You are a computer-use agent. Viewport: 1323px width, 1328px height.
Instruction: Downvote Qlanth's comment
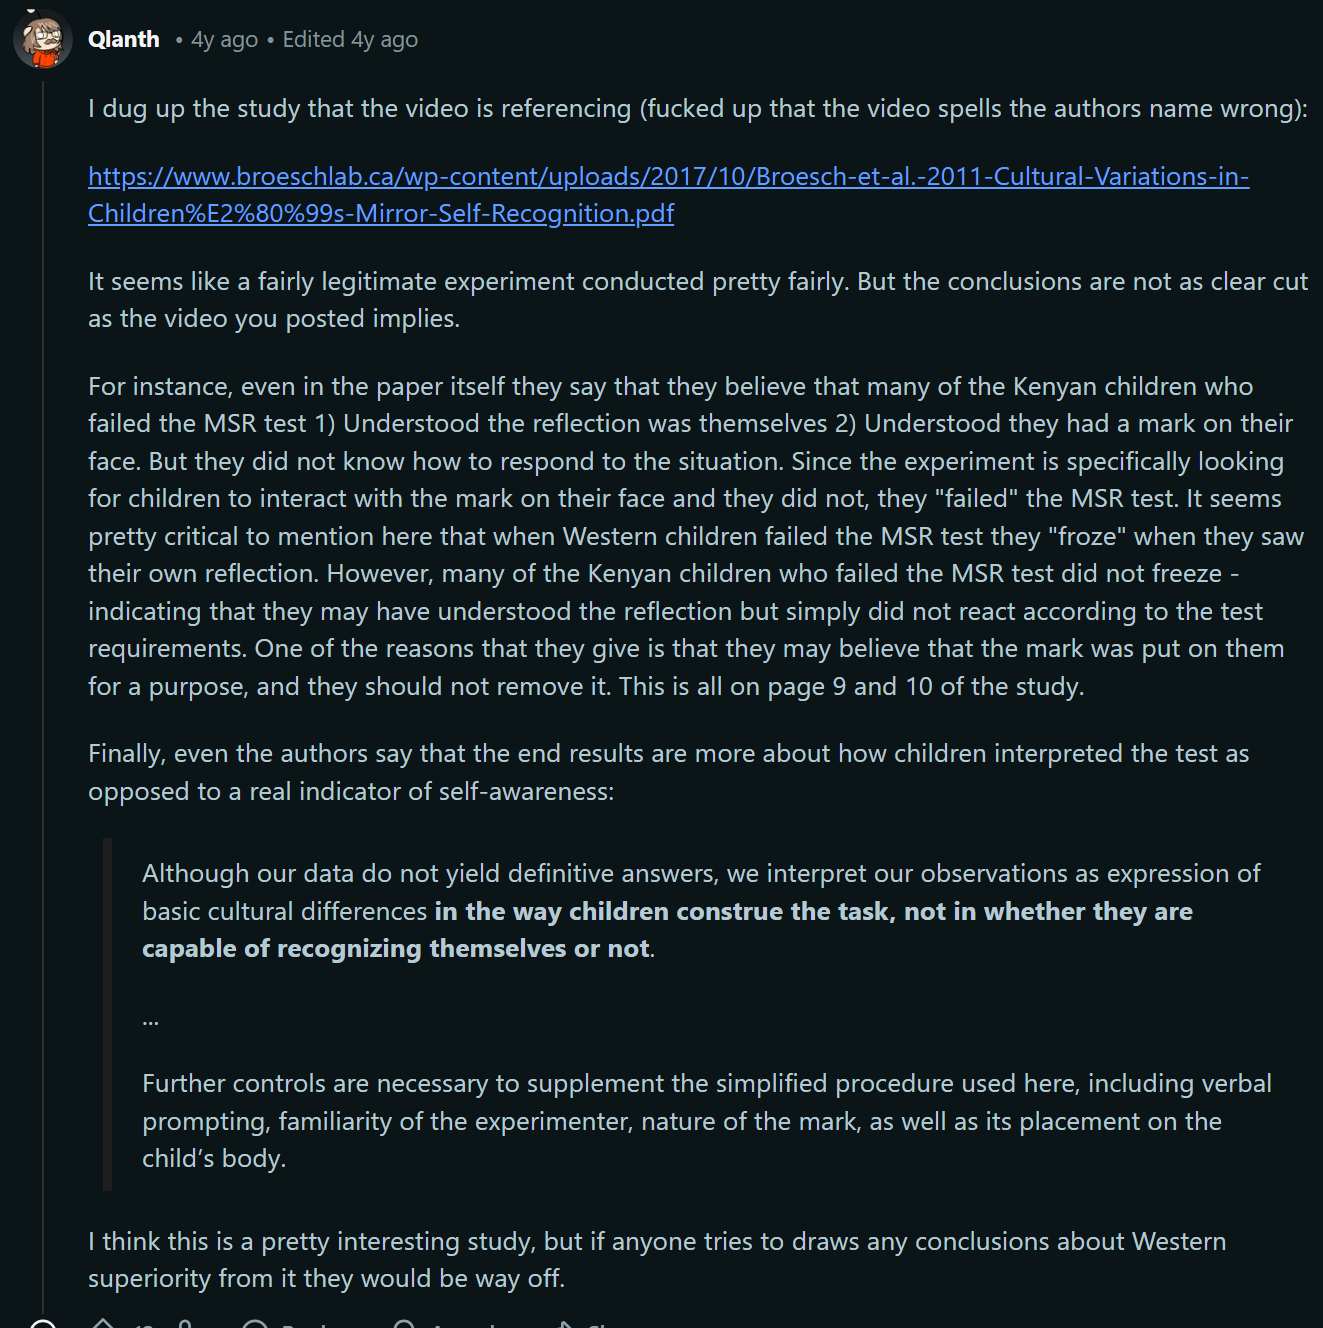click(x=185, y=1324)
